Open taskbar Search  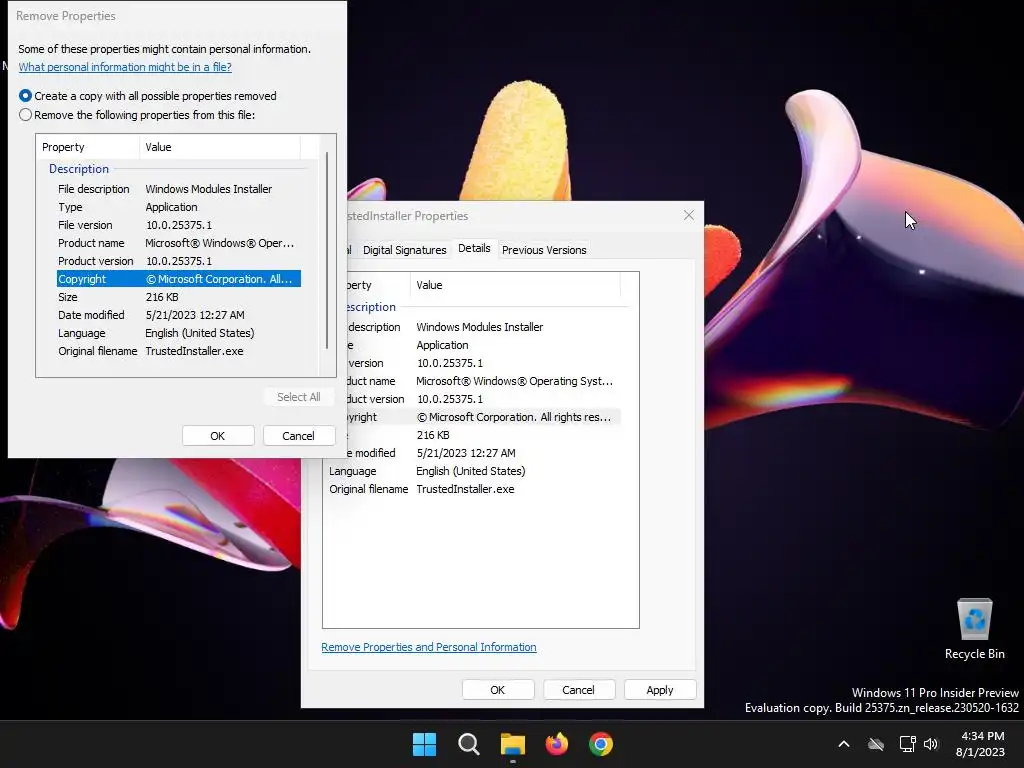[468, 744]
